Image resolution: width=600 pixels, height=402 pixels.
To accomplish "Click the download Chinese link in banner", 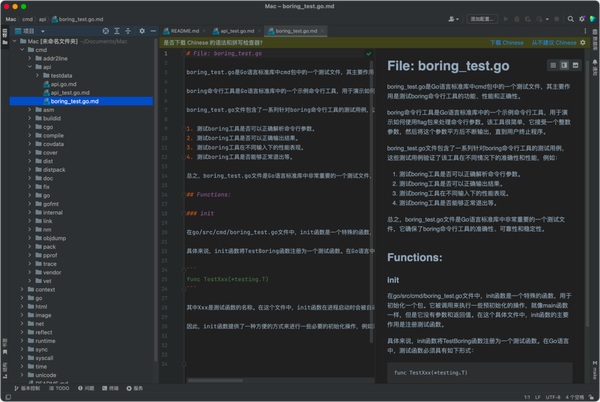I will point(507,42).
